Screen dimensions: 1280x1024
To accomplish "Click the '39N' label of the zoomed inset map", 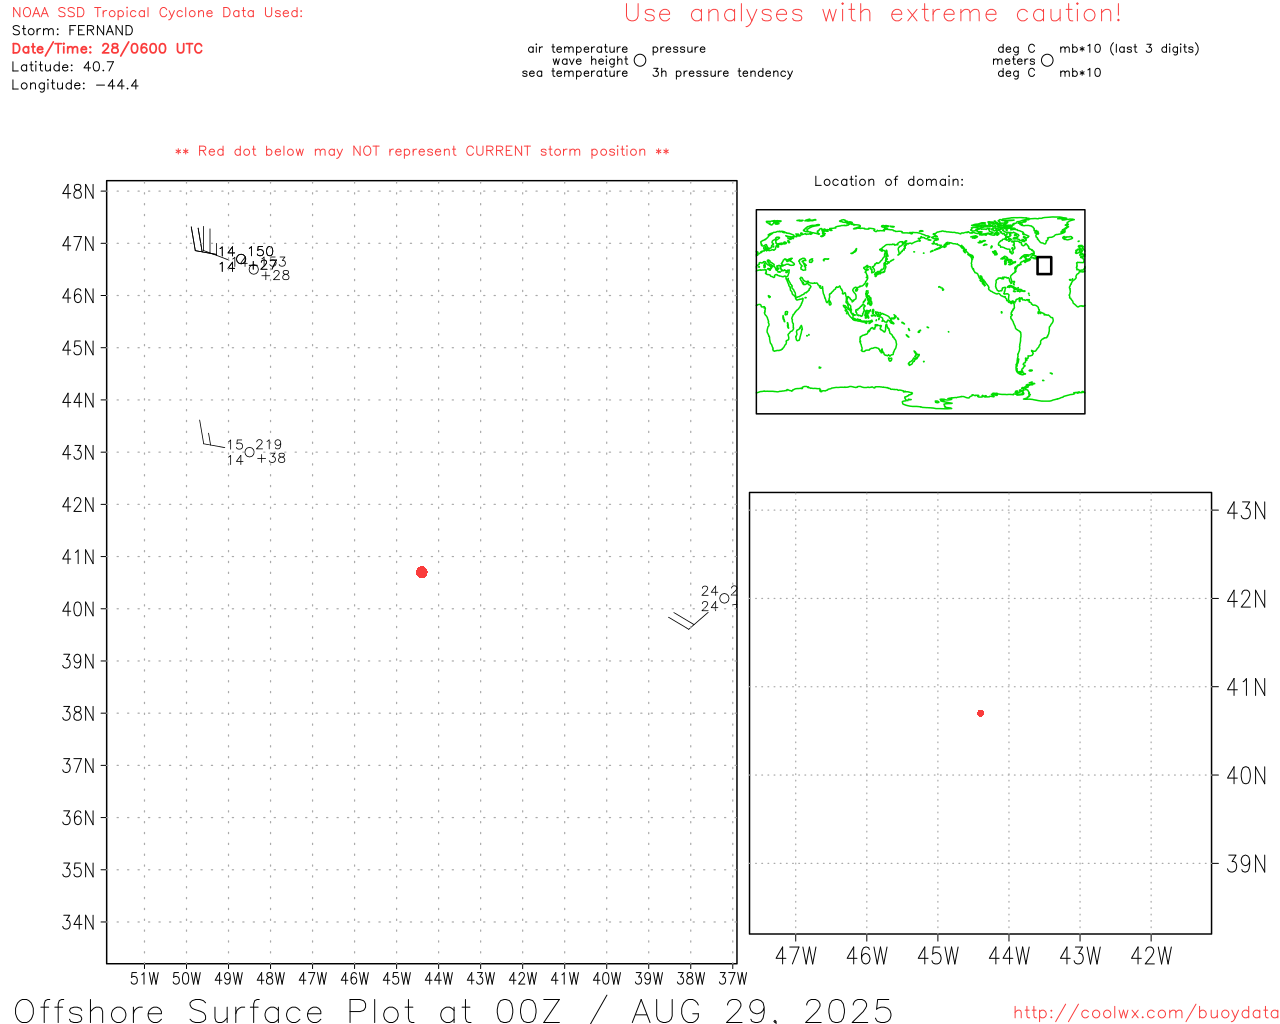I will (x=1246, y=864).
